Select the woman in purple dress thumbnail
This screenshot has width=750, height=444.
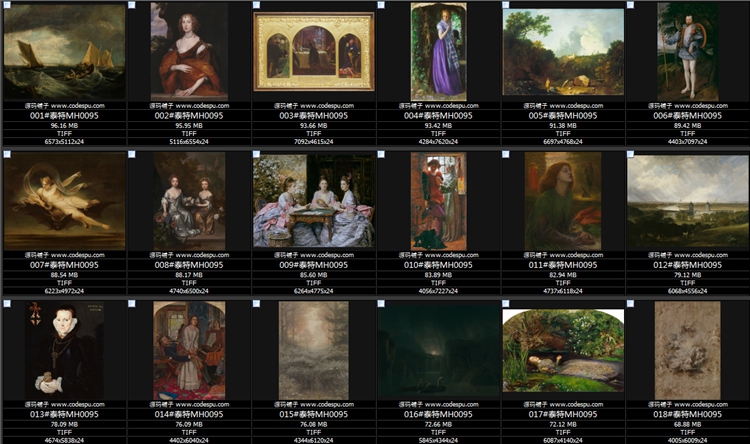(439, 52)
